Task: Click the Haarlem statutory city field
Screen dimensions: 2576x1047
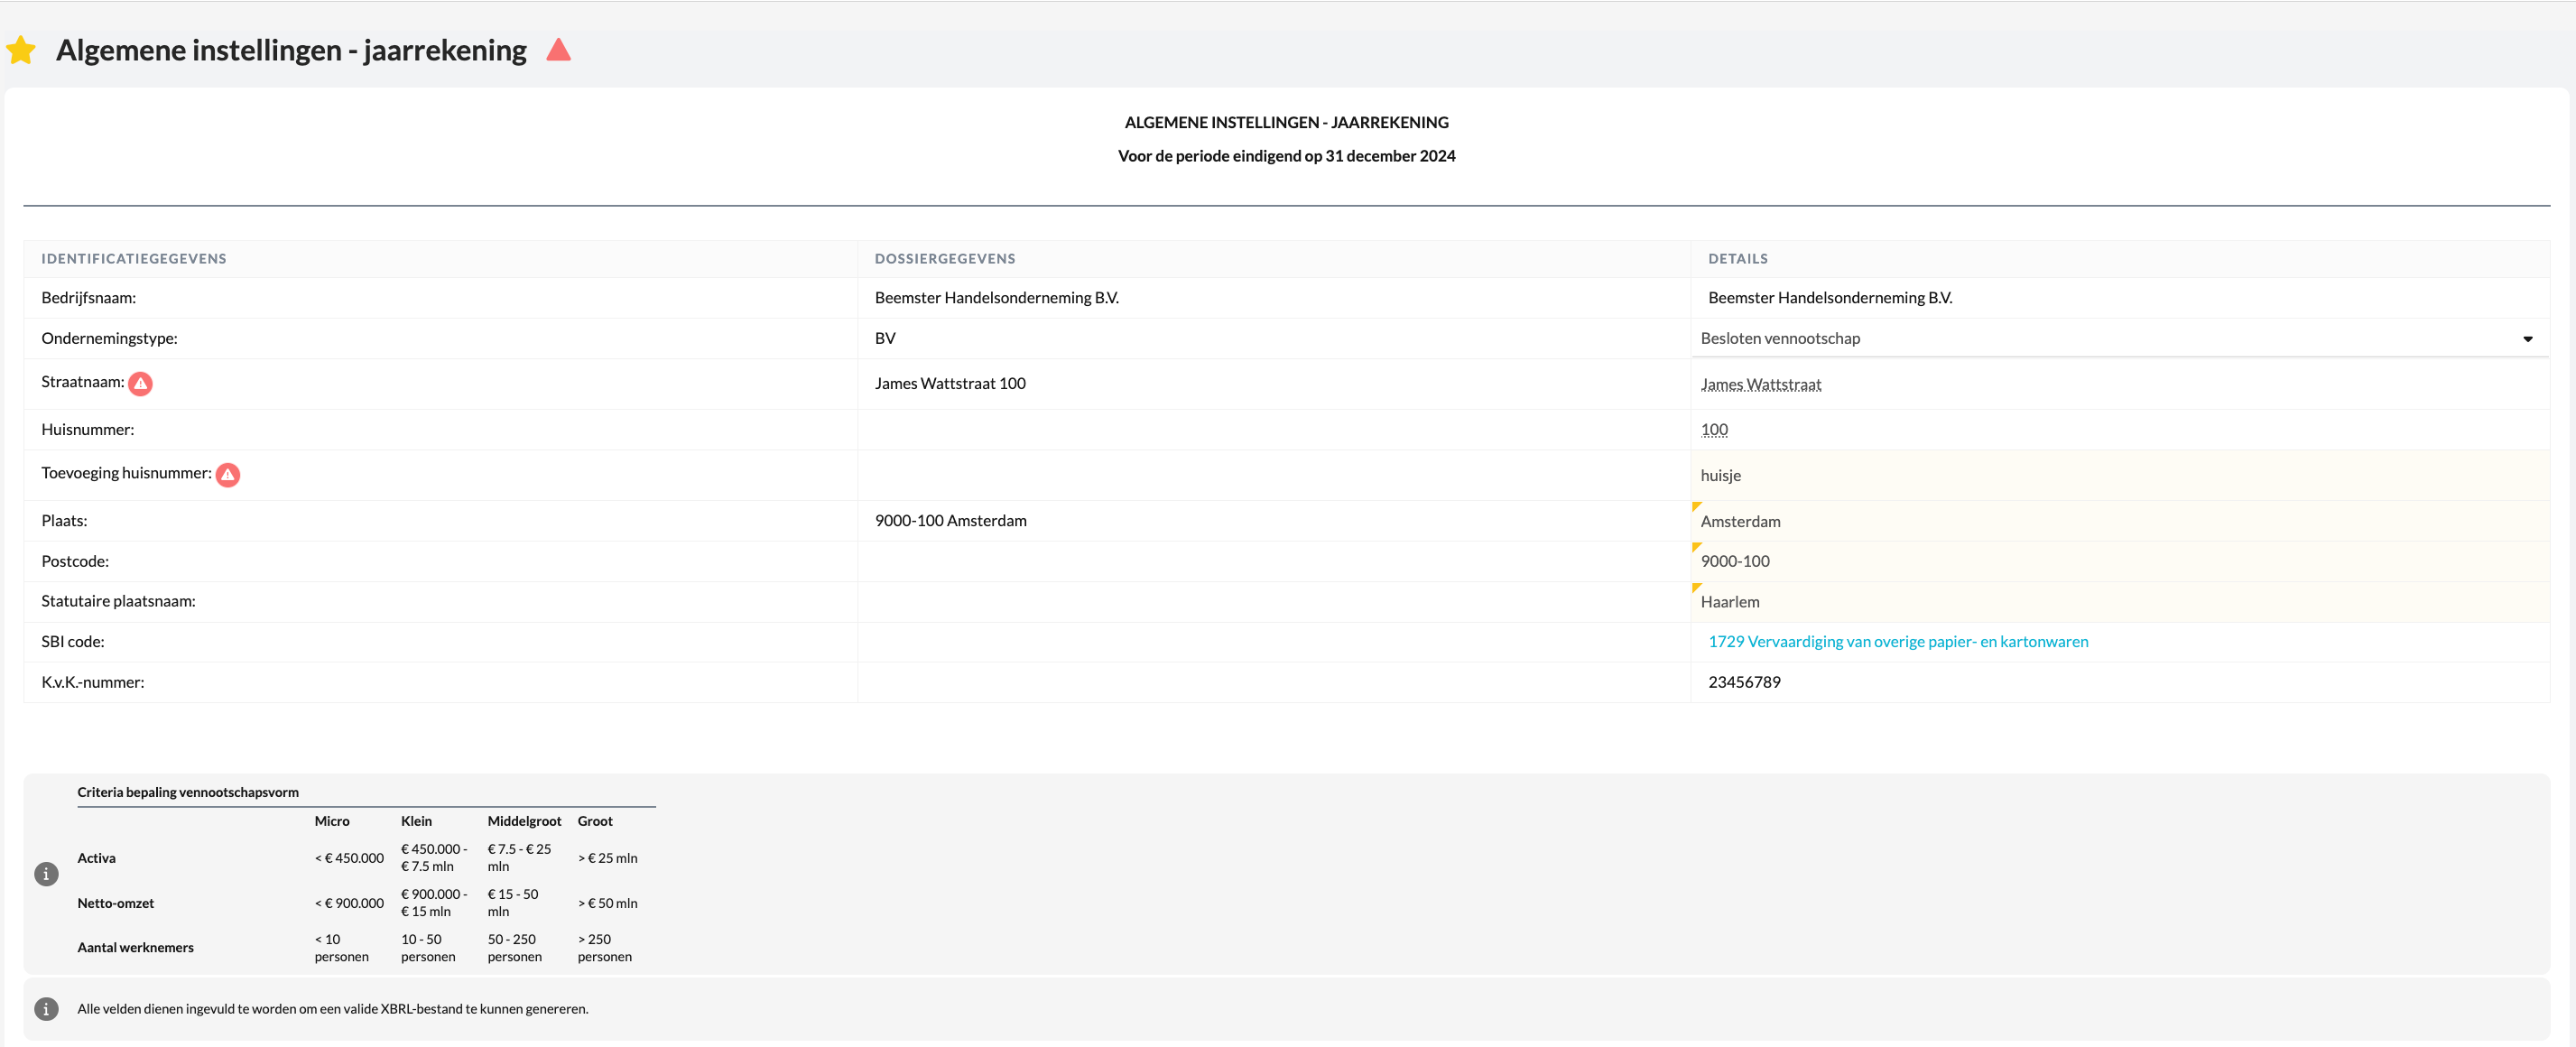Action: point(1730,602)
